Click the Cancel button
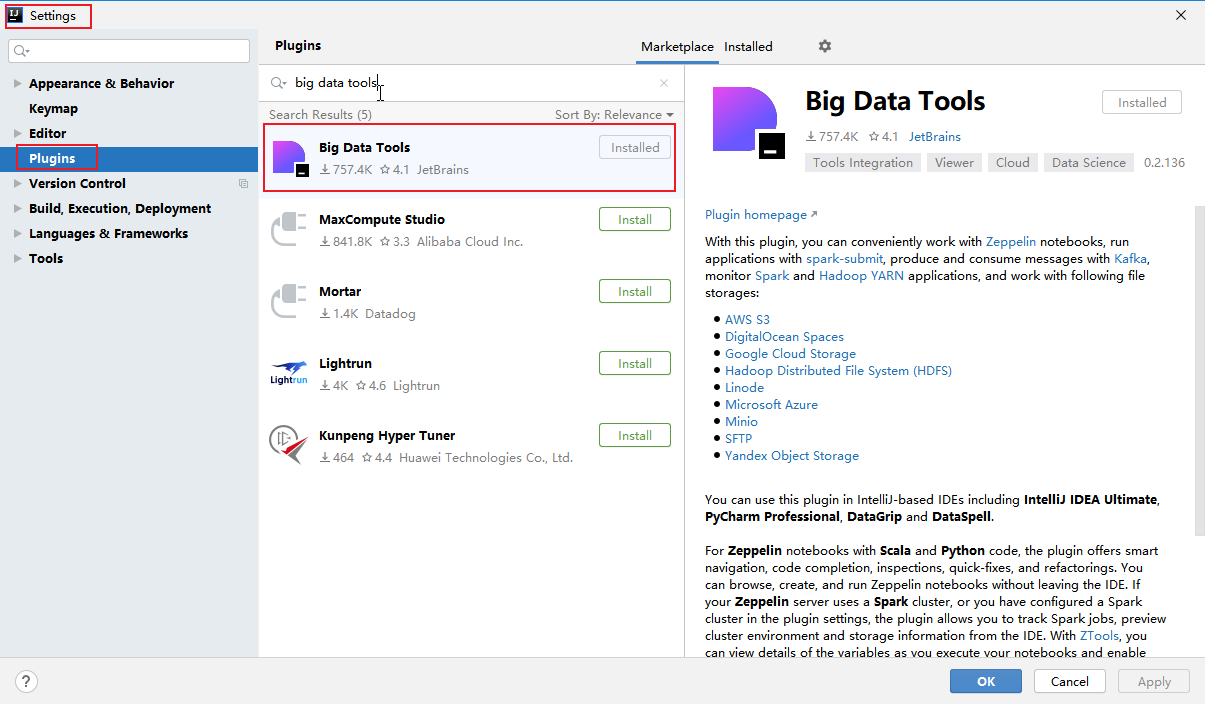Screen dimensions: 1205x704 1070,682
